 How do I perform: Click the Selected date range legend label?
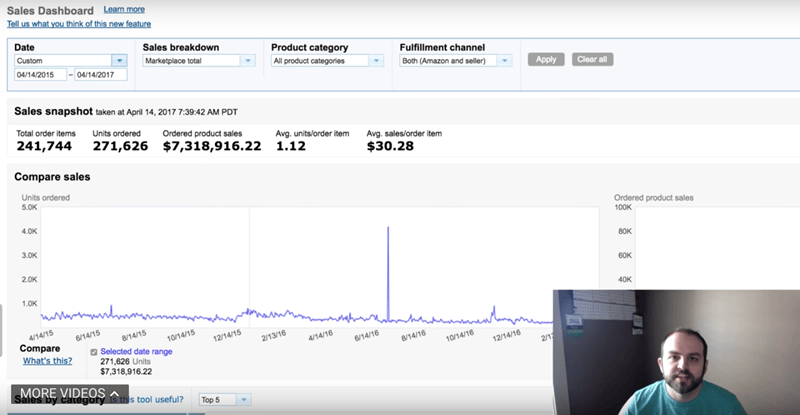pyautogui.click(x=139, y=352)
